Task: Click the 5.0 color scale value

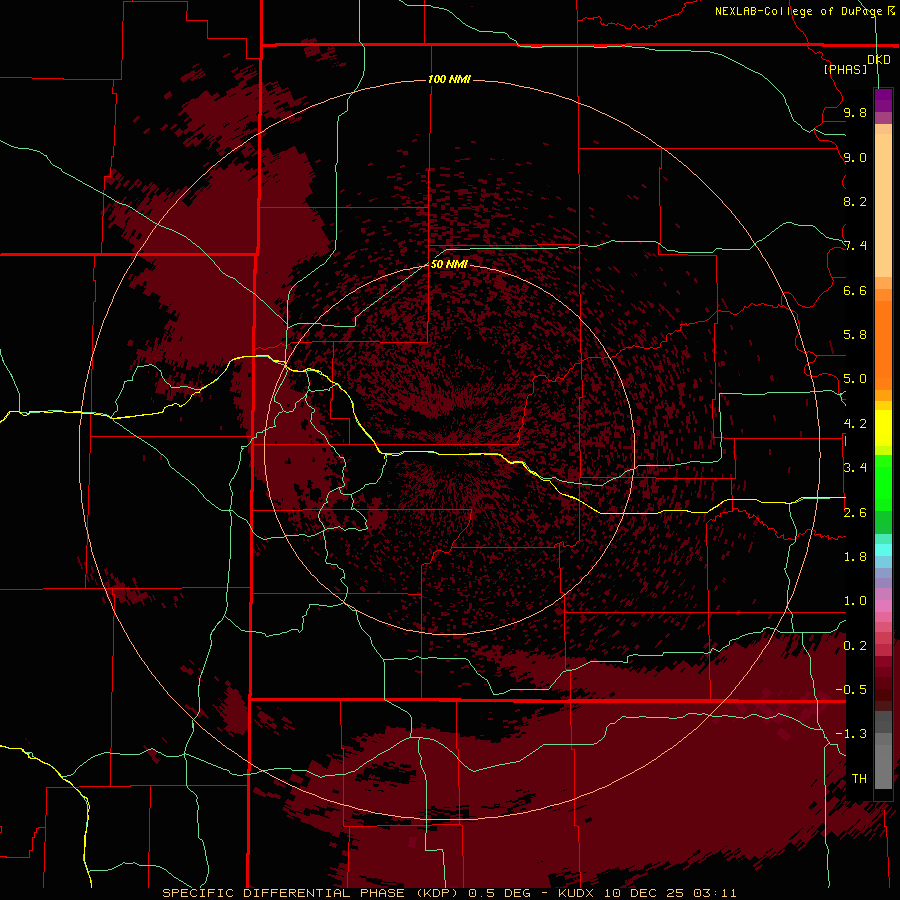Action: click(x=855, y=379)
